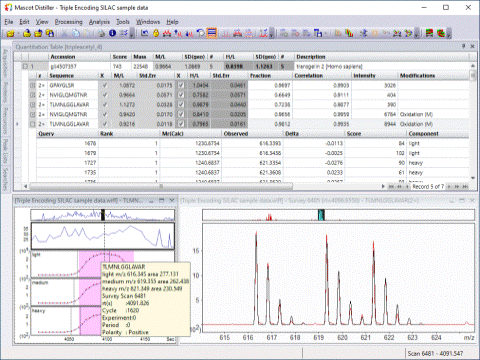Switch to the Searches side tab
The image size is (480, 360).
coord(5,179)
